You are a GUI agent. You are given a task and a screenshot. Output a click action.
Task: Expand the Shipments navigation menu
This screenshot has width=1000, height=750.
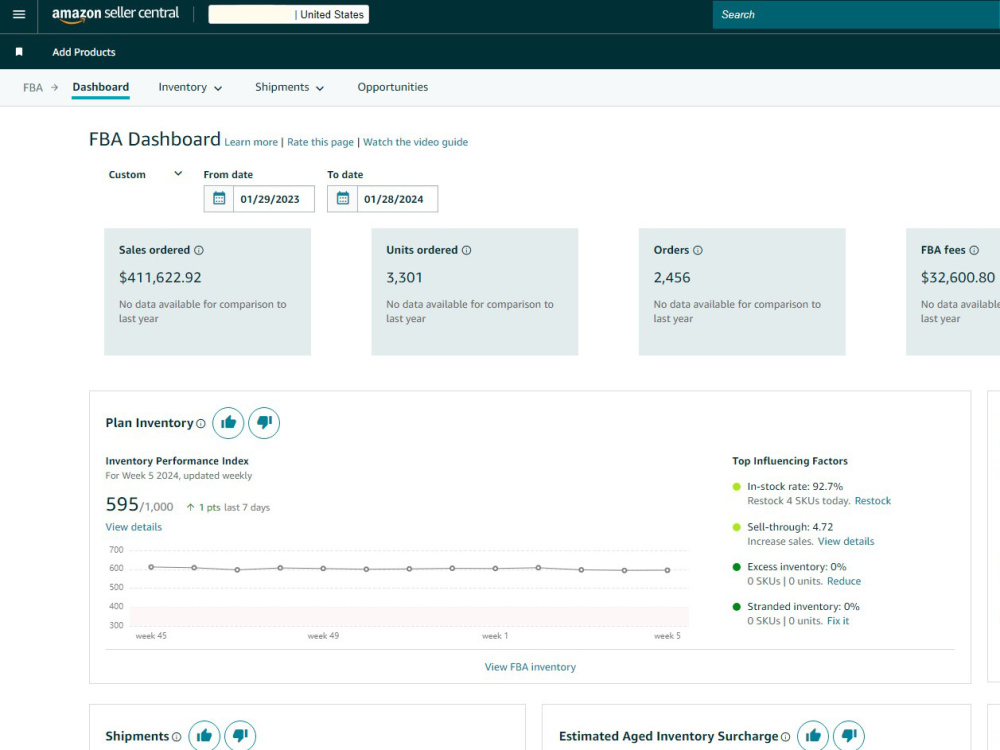[289, 87]
